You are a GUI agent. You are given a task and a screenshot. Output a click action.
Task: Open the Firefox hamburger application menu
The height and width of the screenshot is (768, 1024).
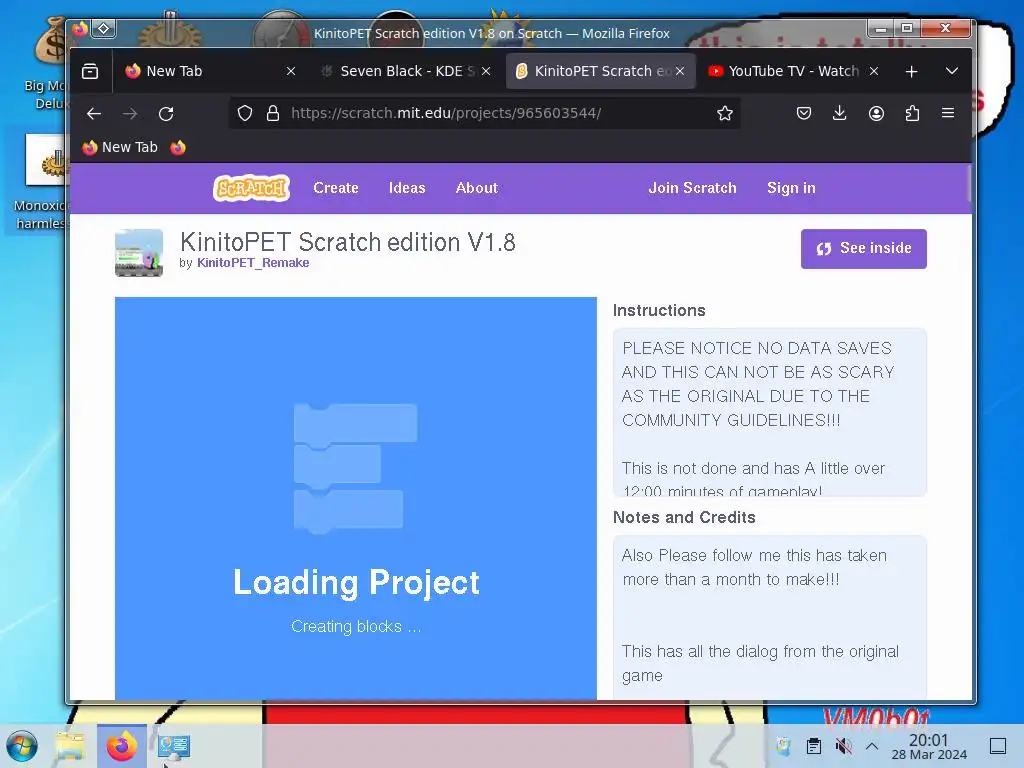[x=948, y=114]
